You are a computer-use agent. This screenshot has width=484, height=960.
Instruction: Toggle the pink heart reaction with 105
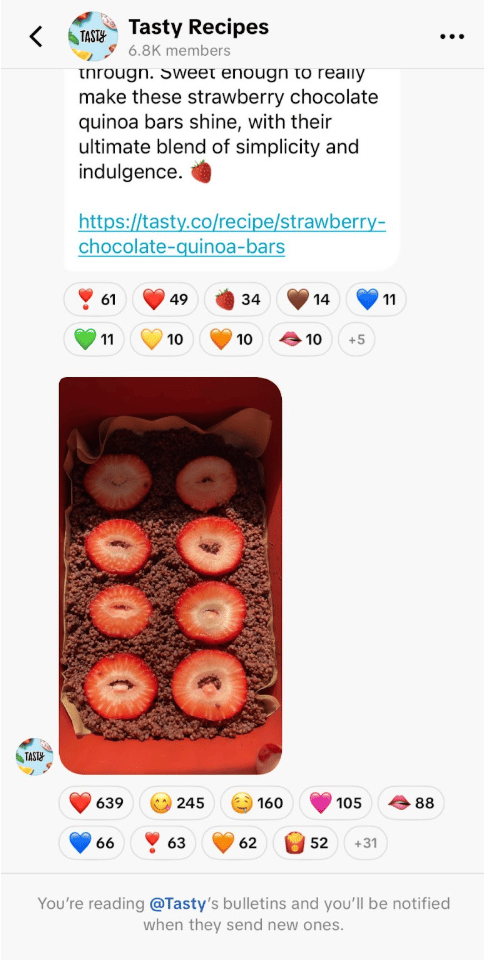click(x=335, y=803)
